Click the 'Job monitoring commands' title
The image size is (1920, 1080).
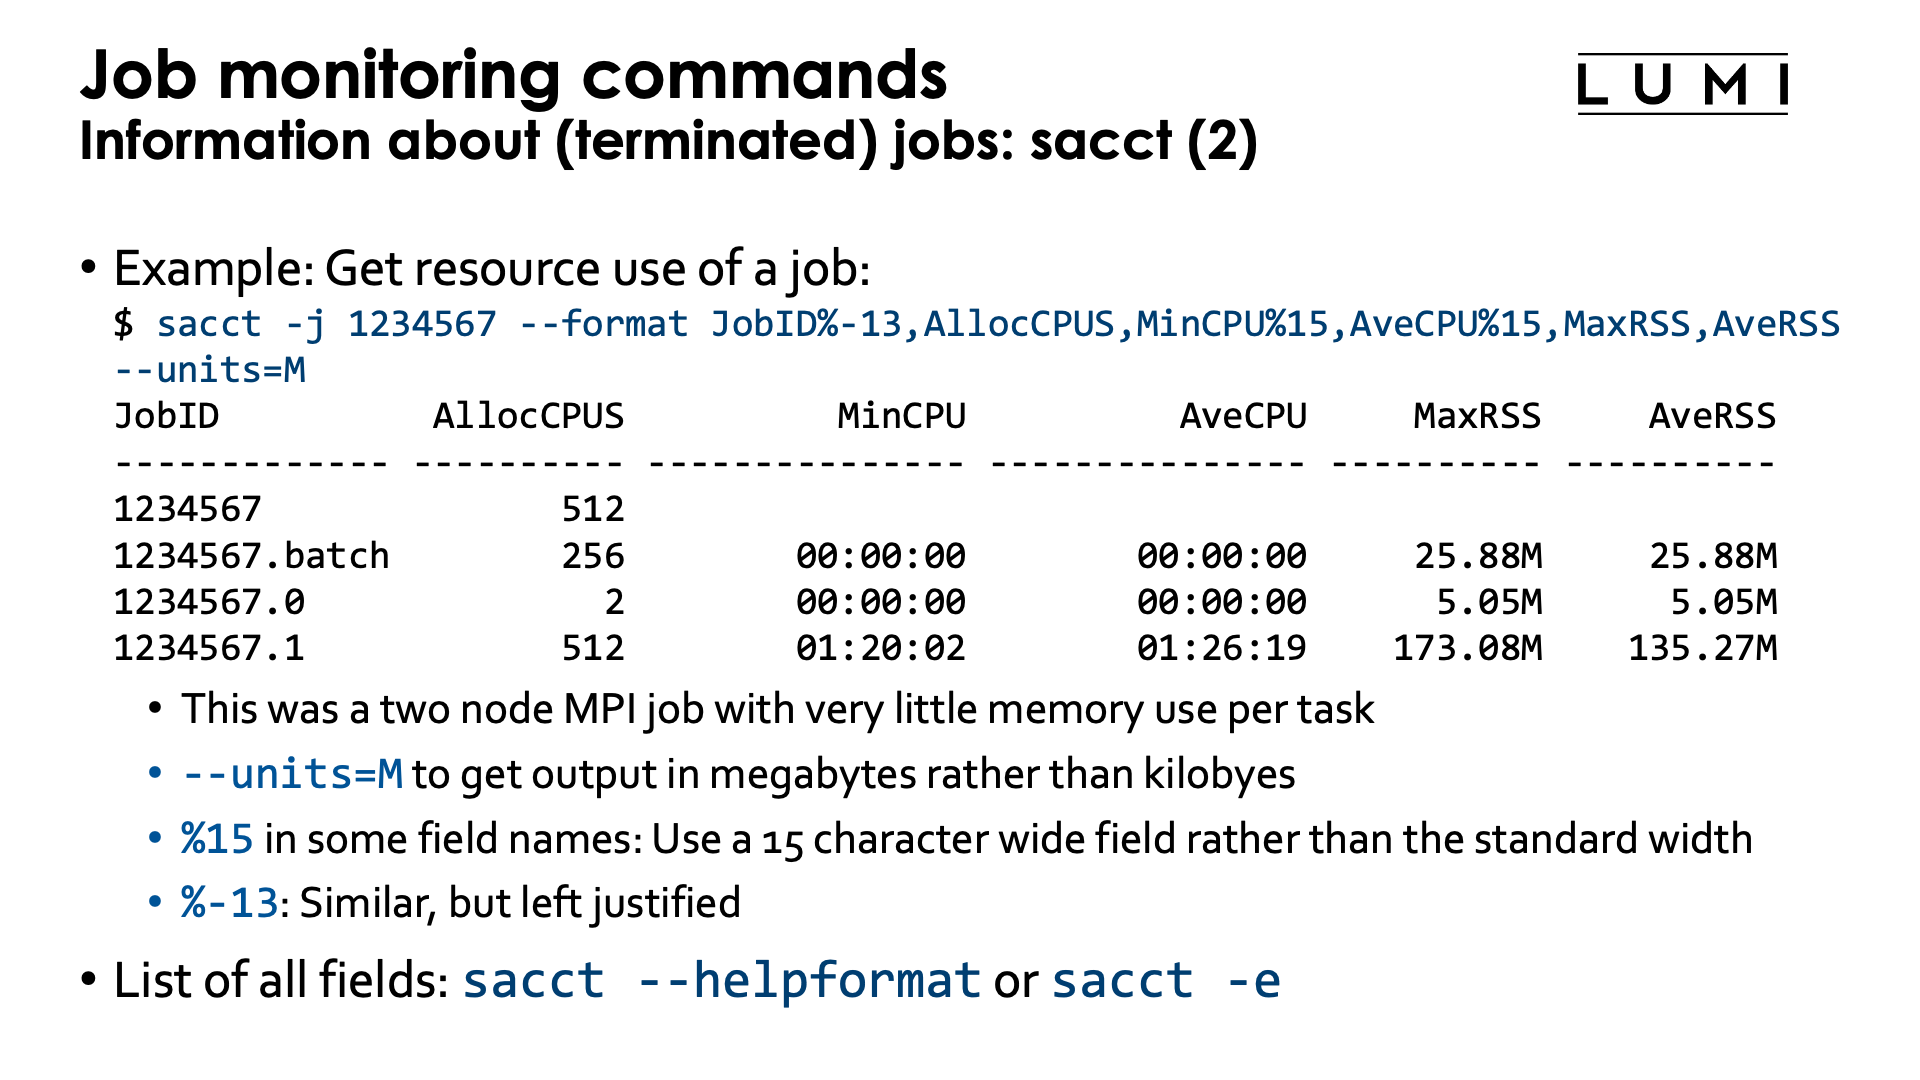click(x=513, y=75)
